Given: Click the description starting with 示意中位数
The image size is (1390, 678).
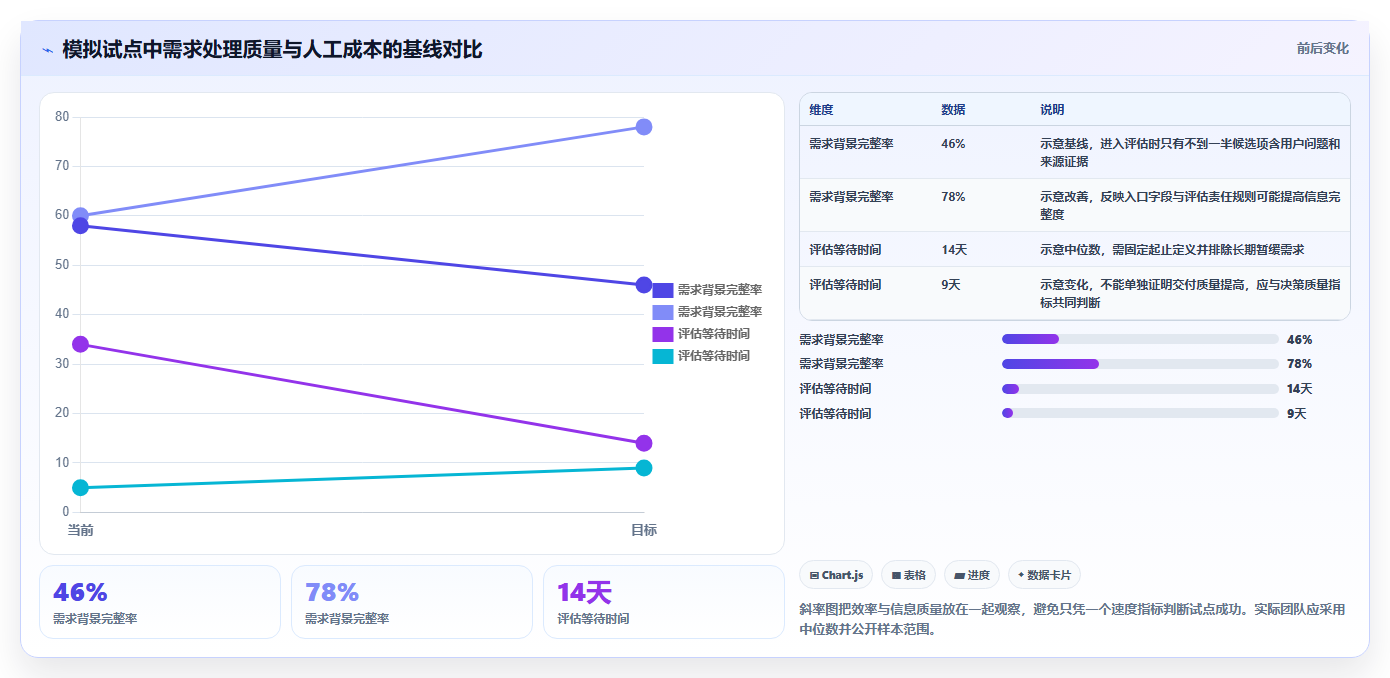Looking at the screenshot, I should (x=1172, y=250).
